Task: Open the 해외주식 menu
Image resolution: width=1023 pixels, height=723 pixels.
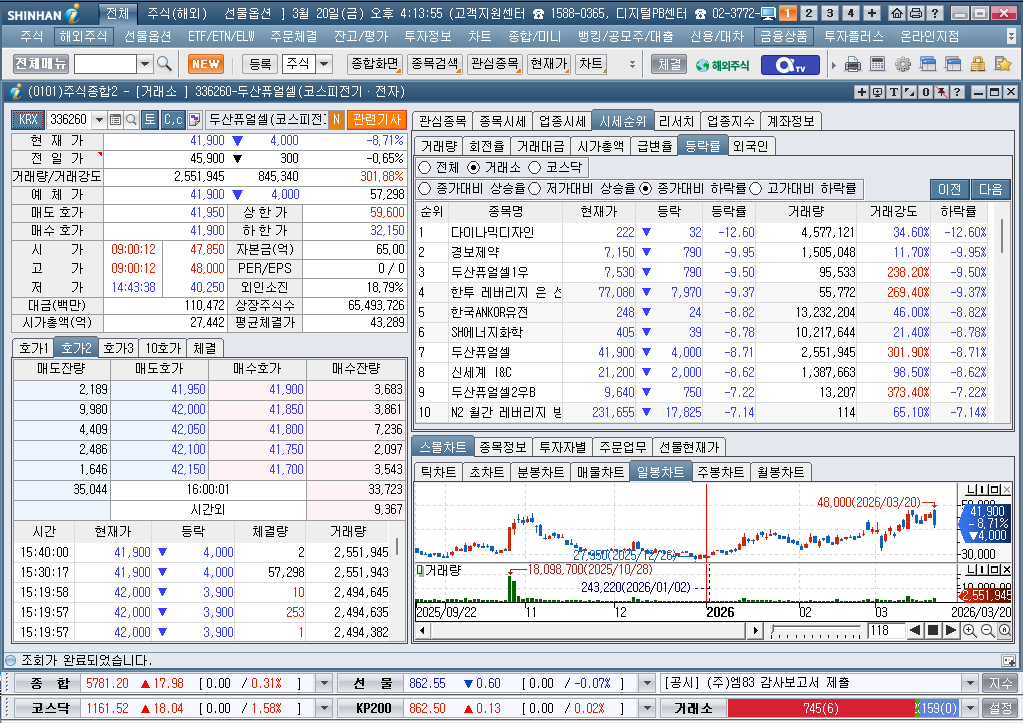Action: click(x=83, y=37)
